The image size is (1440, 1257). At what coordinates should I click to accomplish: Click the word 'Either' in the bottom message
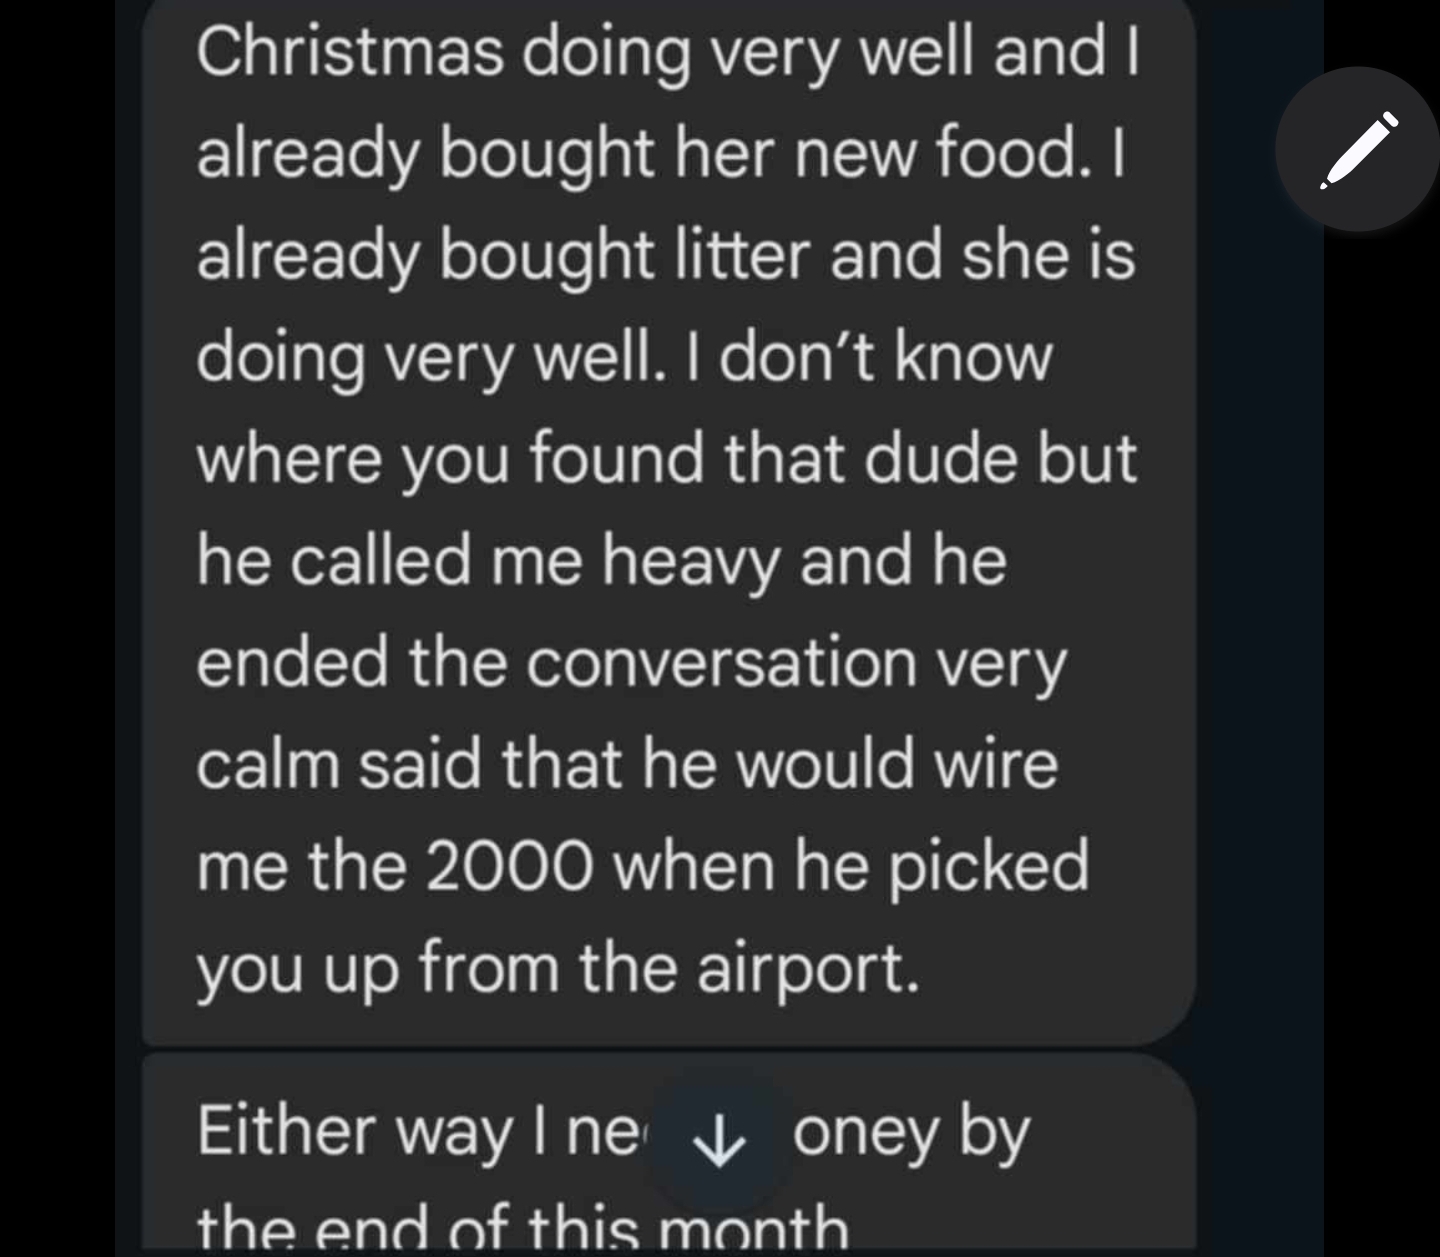coord(286,1132)
